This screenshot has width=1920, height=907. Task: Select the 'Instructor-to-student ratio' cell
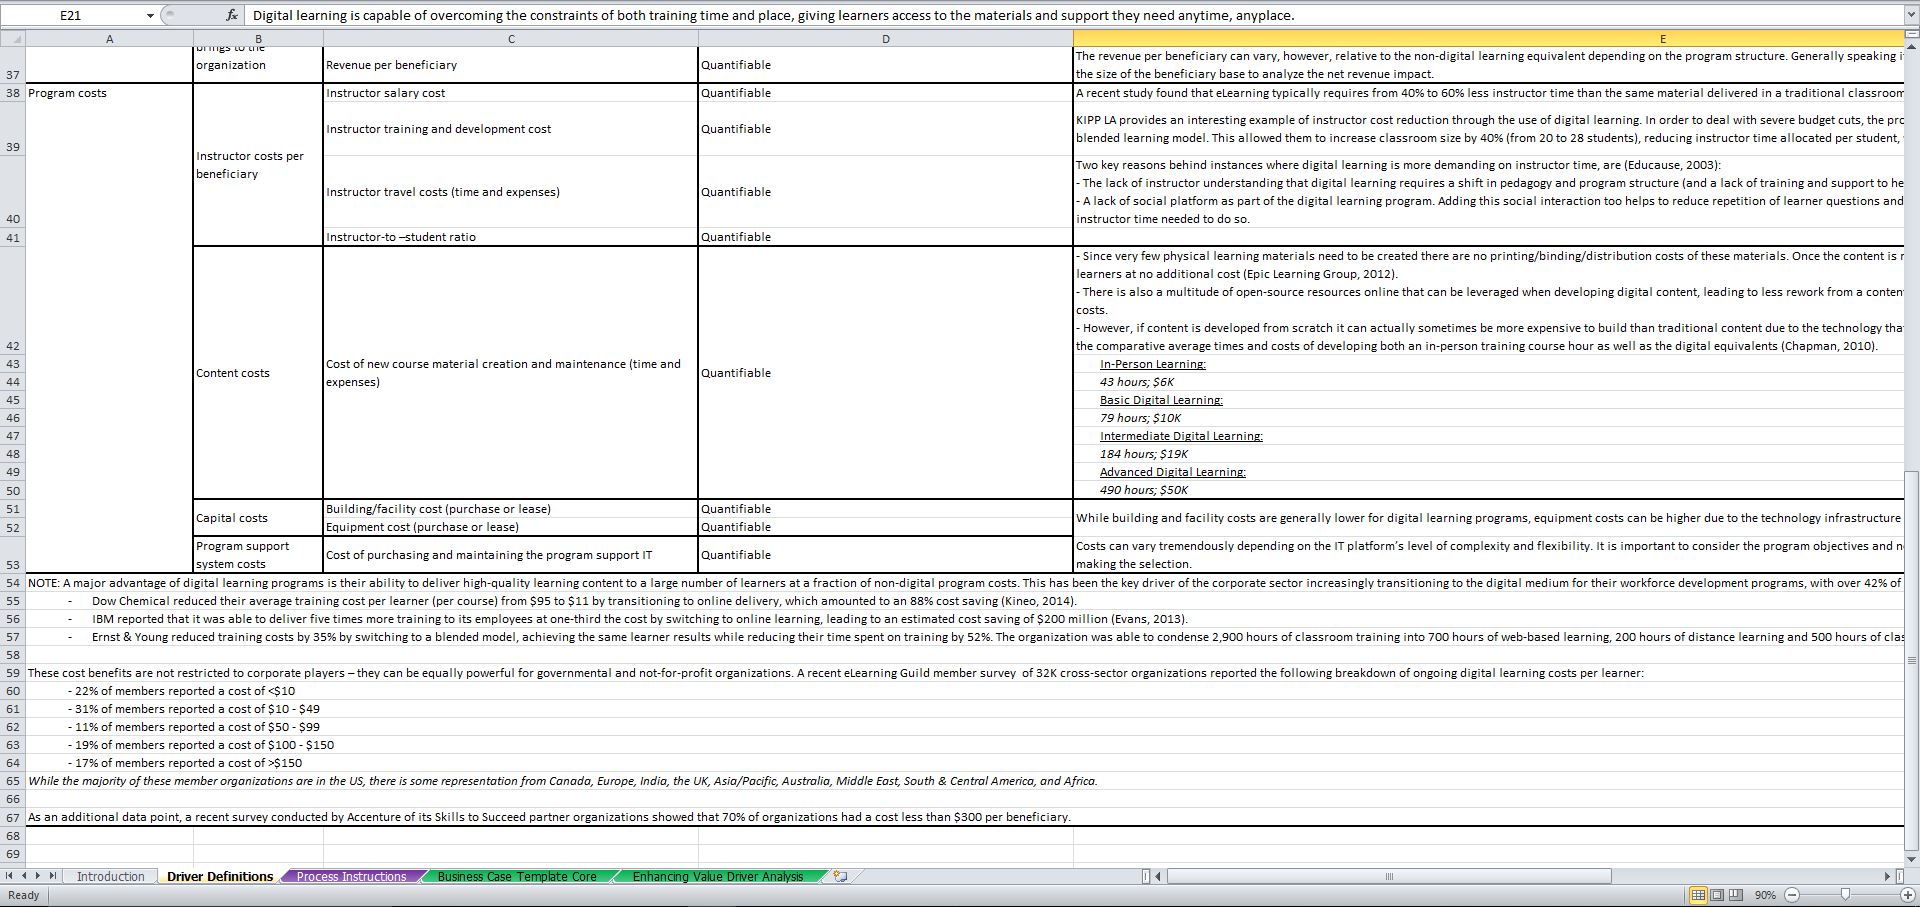(x=511, y=237)
